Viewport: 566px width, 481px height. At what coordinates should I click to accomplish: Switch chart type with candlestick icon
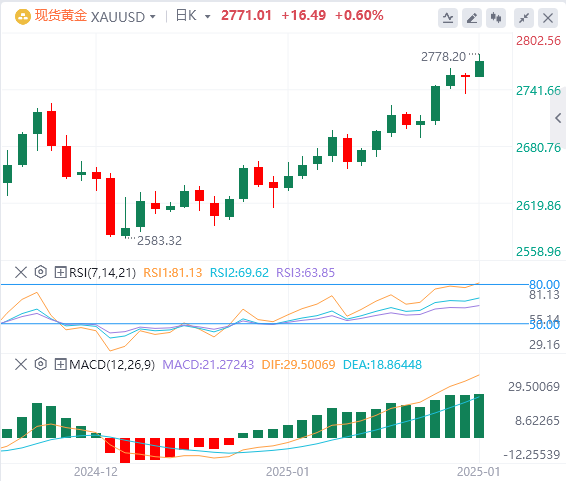pos(496,18)
